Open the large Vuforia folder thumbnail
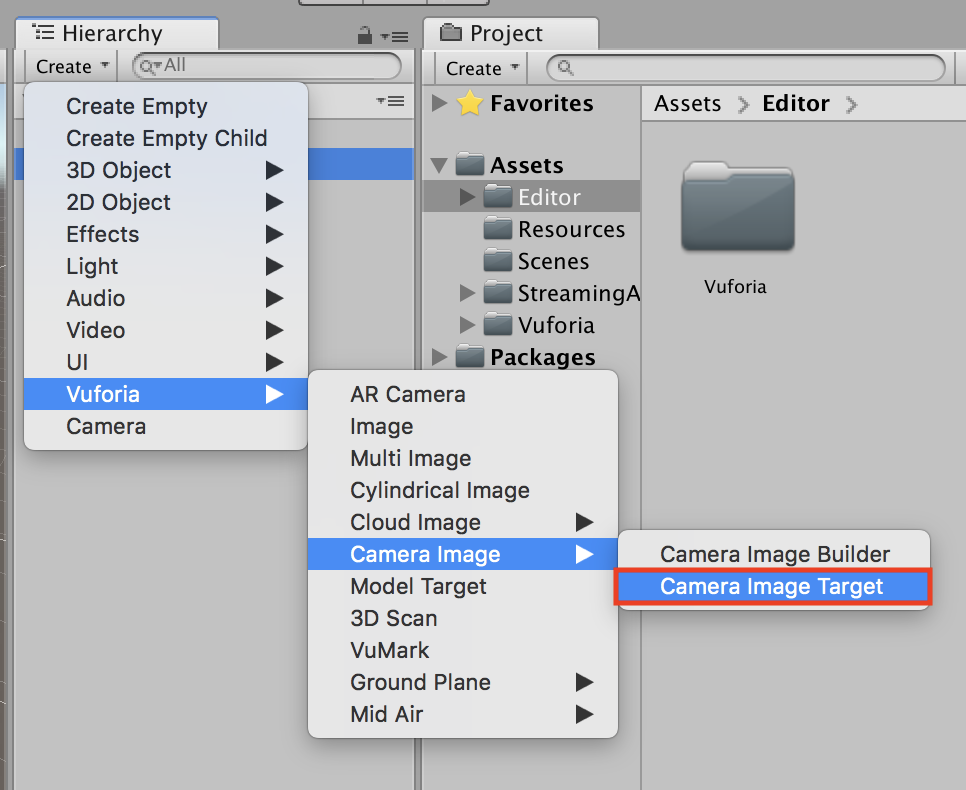Screen dimensions: 966x790 [737, 210]
